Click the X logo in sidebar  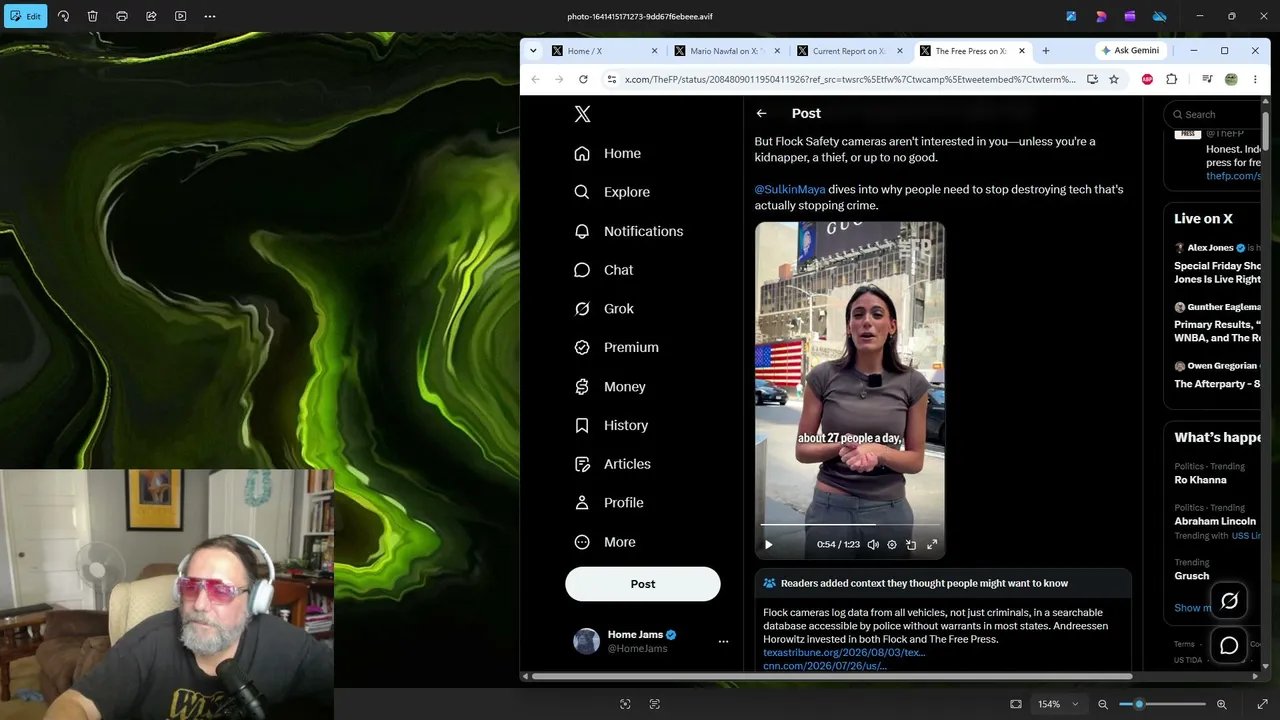(583, 114)
